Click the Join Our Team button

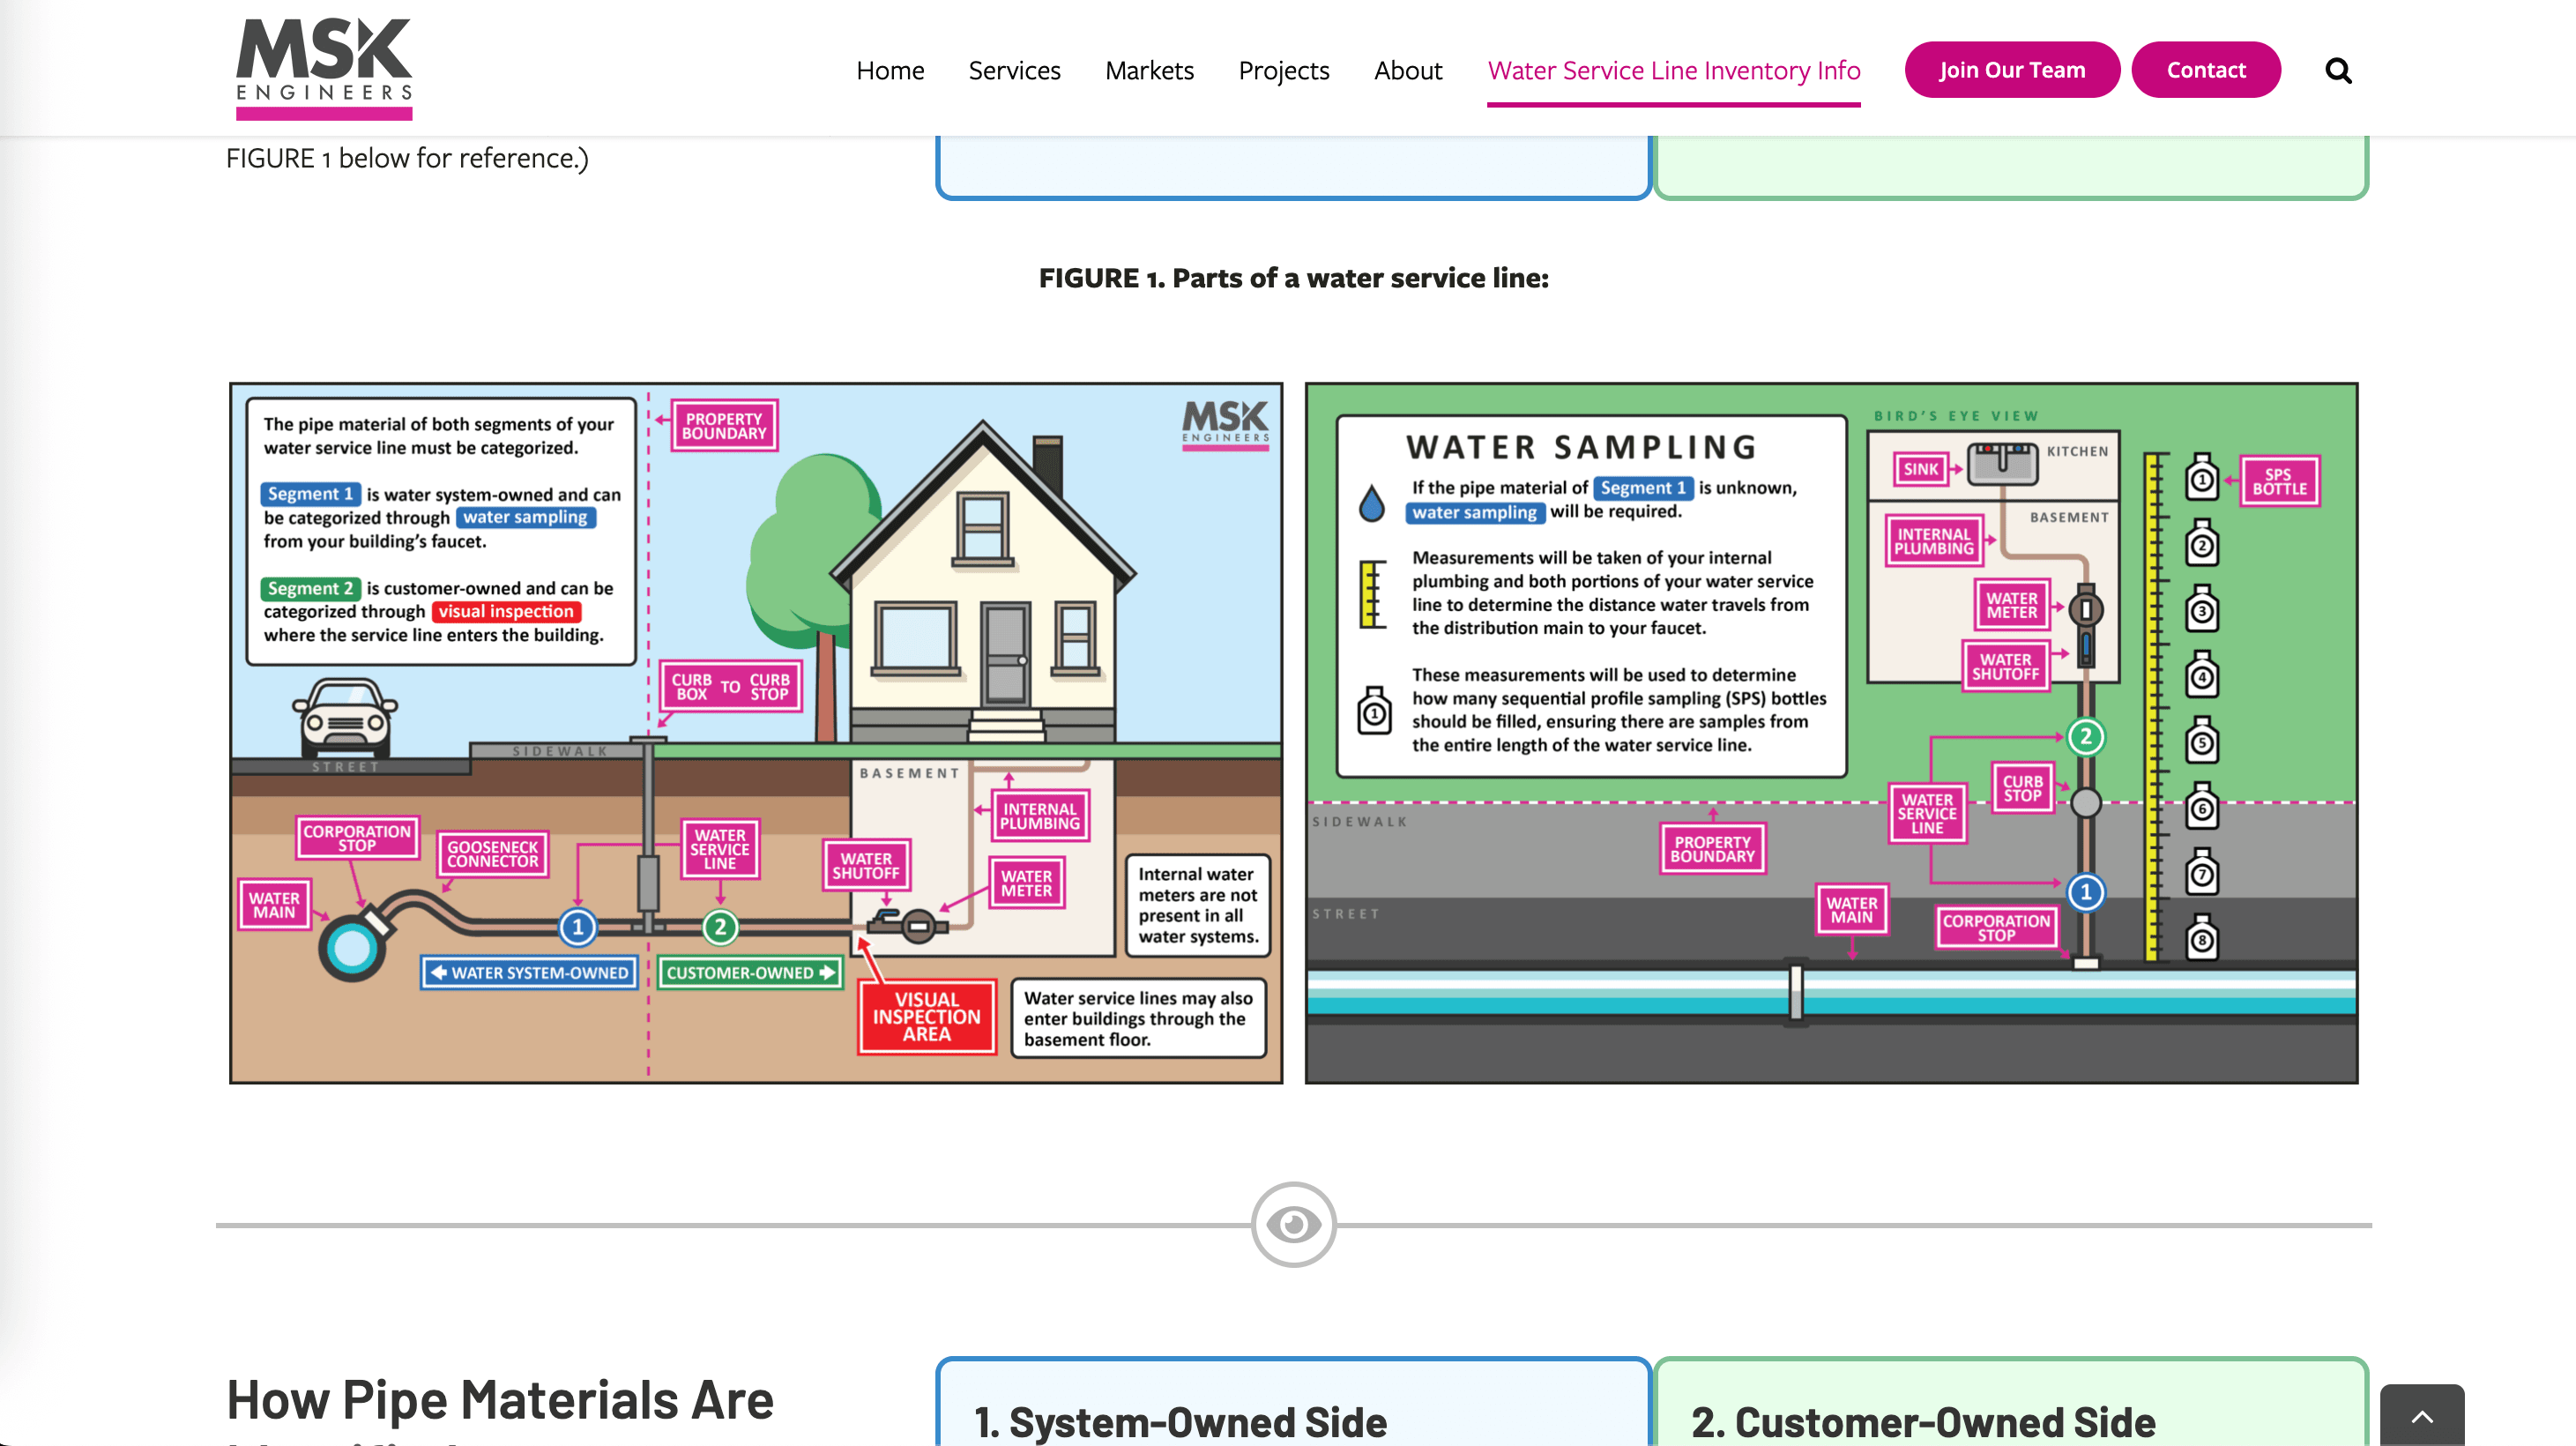[x=2011, y=69]
